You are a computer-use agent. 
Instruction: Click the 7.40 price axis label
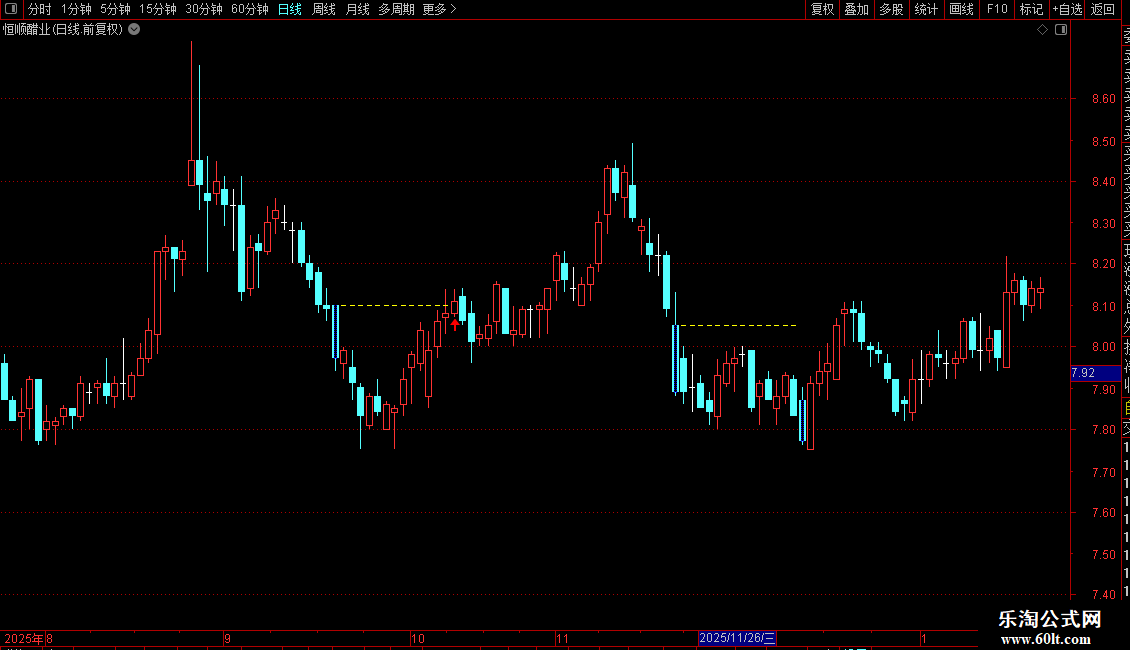[x=1103, y=595]
